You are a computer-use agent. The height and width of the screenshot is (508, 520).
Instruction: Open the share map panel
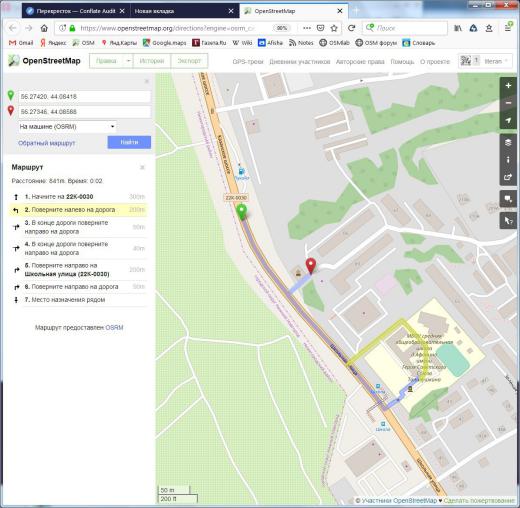point(508,177)
